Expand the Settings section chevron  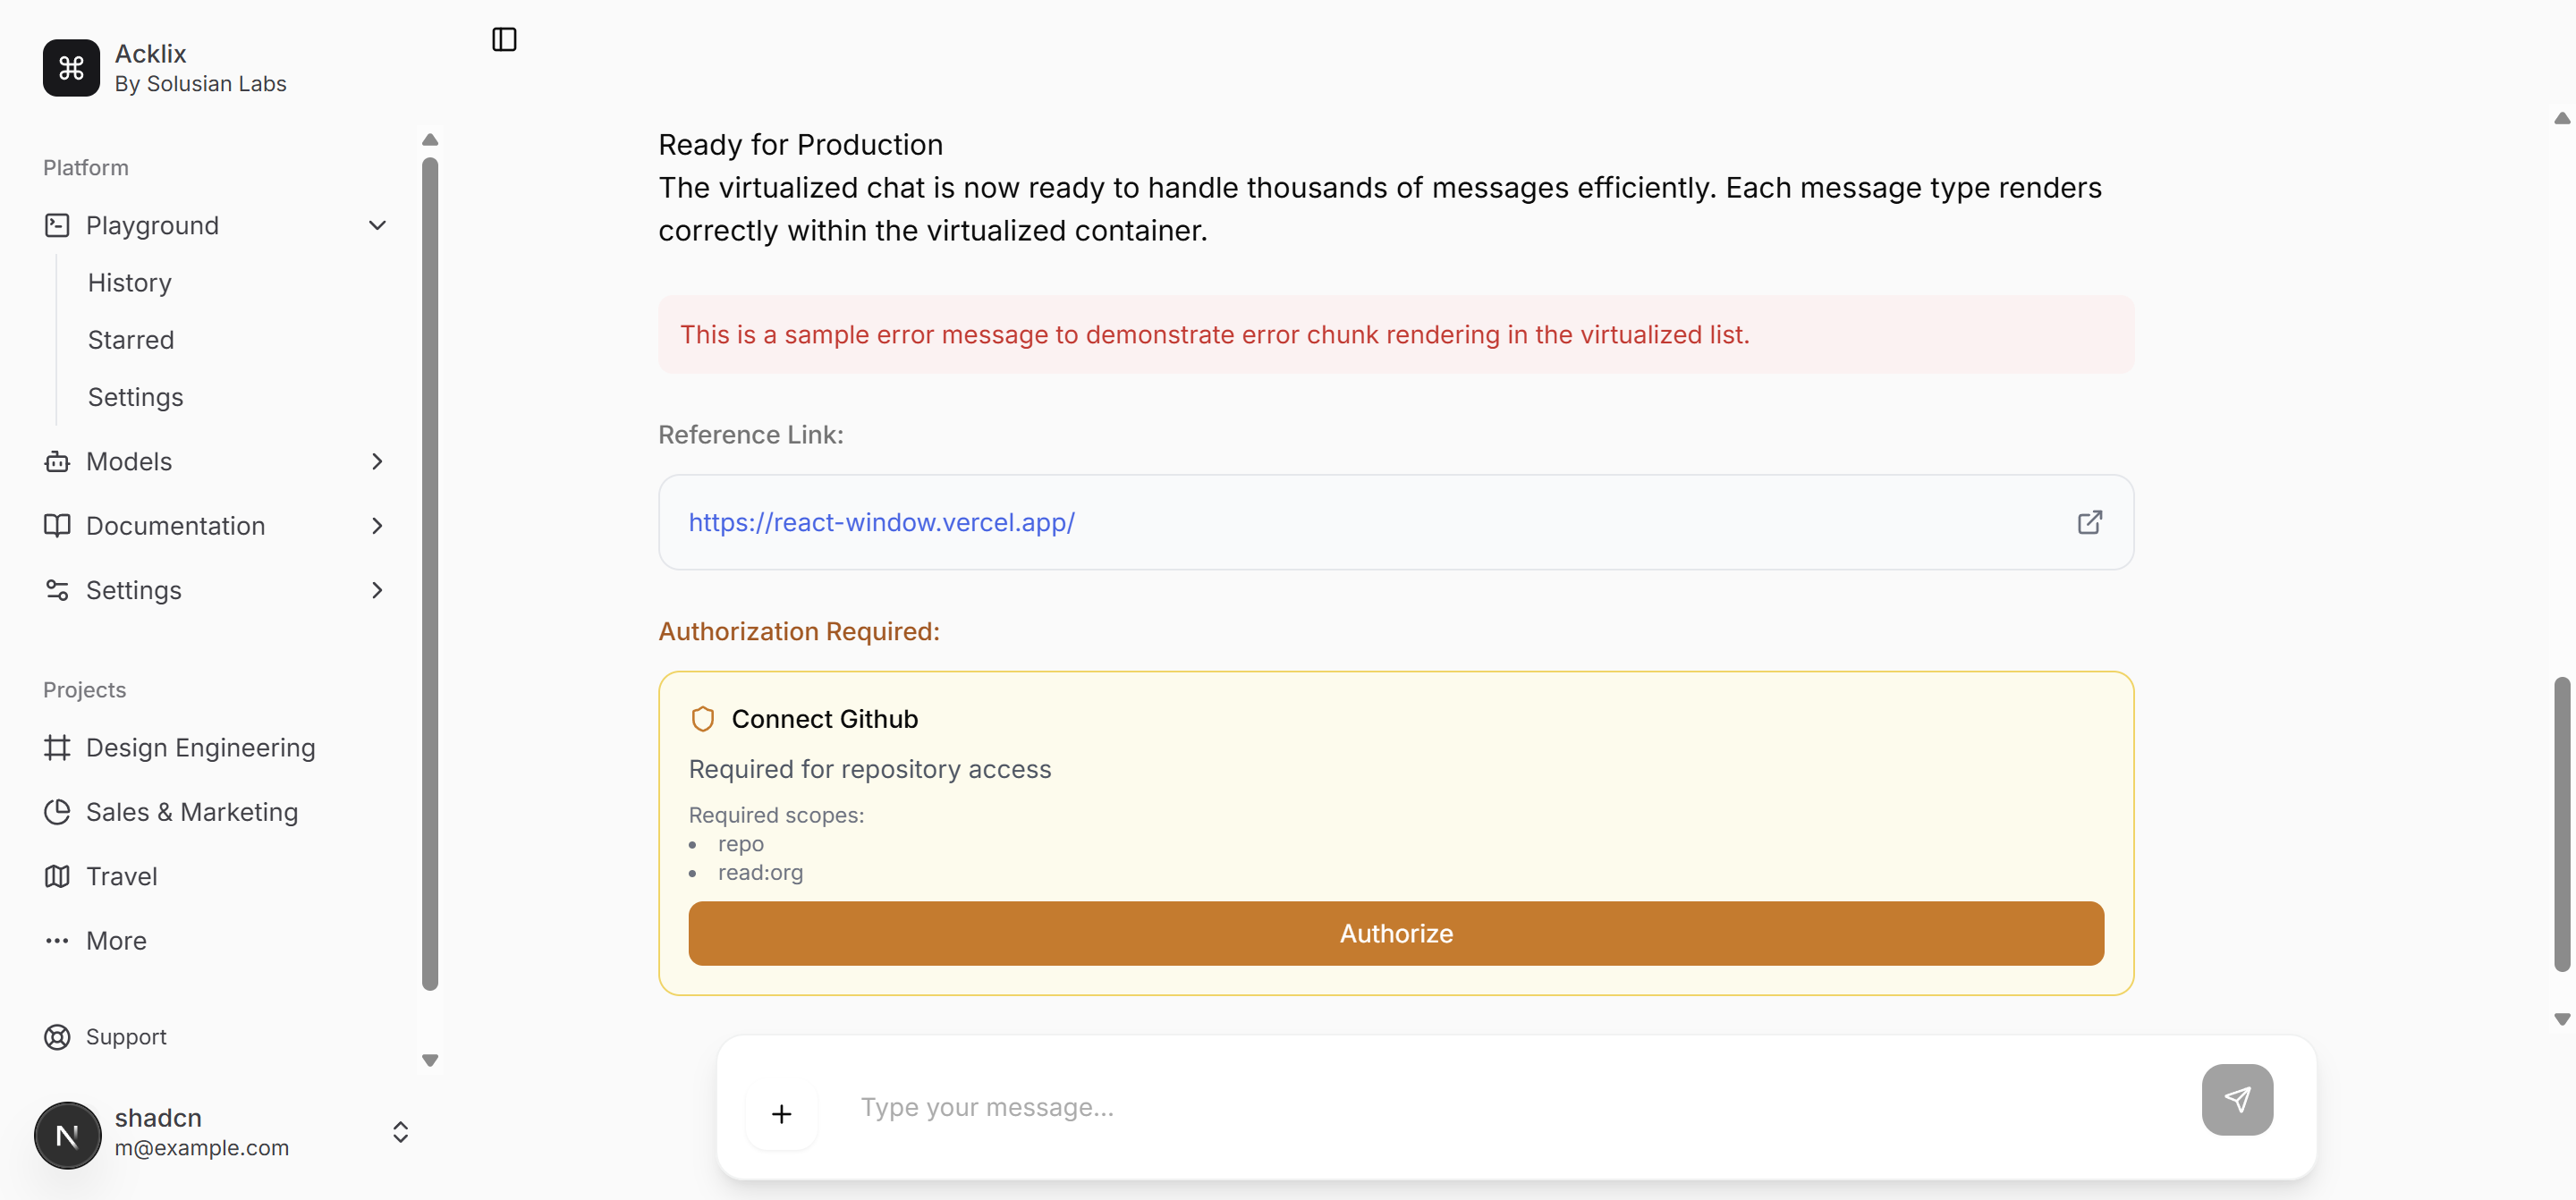(x=377, y=590)
